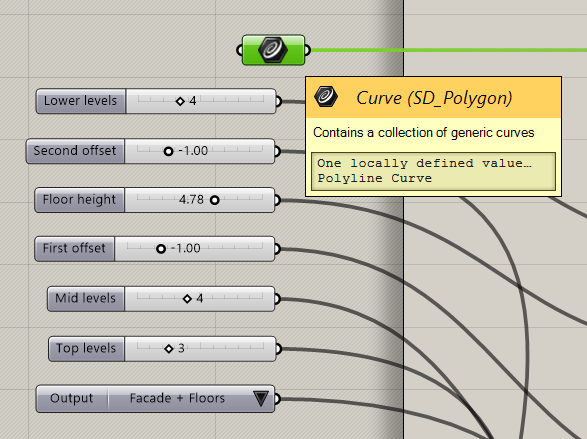
Task: Click the Curve component input grip
Action: [x=240, y=50]
